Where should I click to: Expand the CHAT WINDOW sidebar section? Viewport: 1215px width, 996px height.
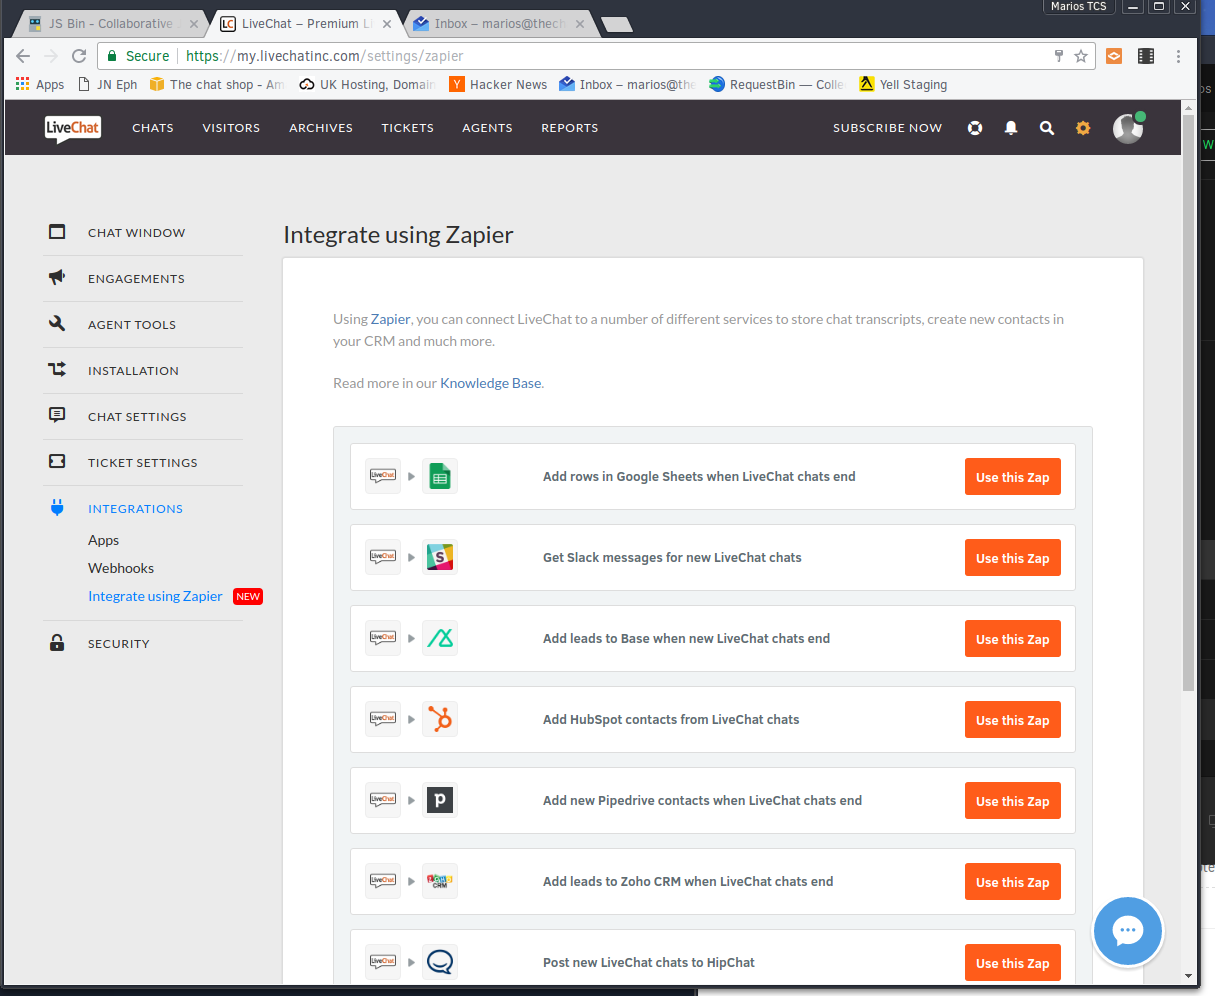coord(136,233)
